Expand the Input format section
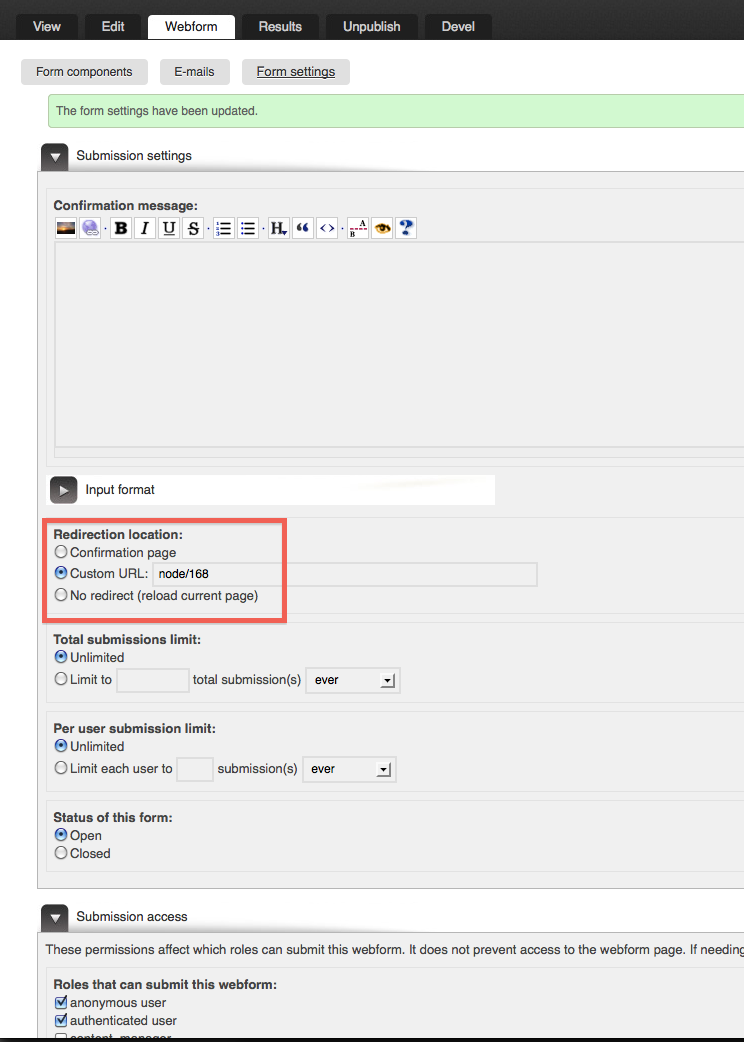The width and height of the screenshot is (744, 1042). pos(63,490)
